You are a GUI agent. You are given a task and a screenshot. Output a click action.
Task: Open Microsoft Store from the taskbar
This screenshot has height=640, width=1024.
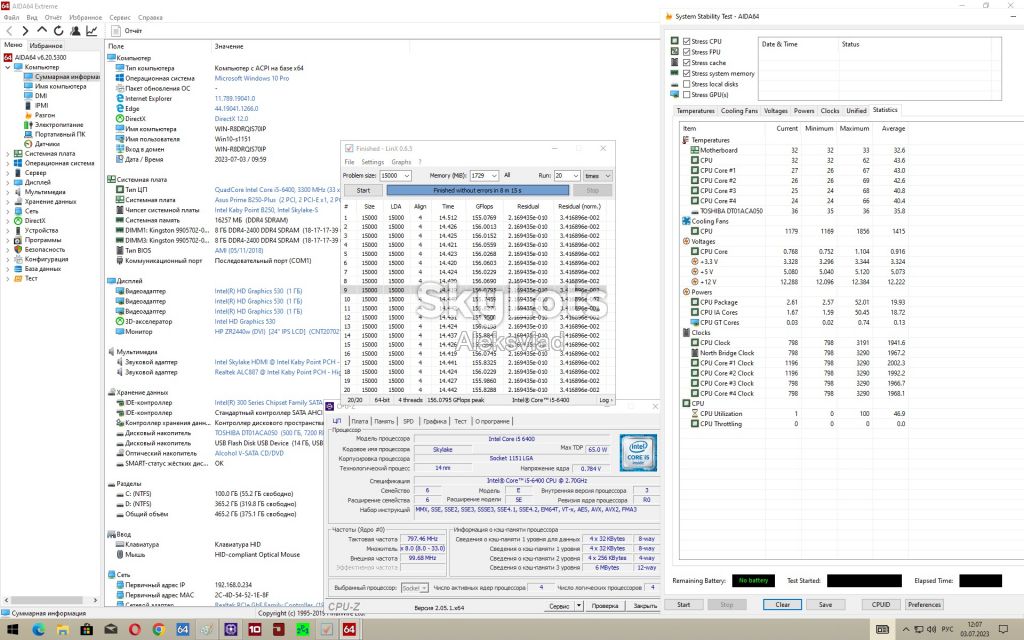[86, 630]
